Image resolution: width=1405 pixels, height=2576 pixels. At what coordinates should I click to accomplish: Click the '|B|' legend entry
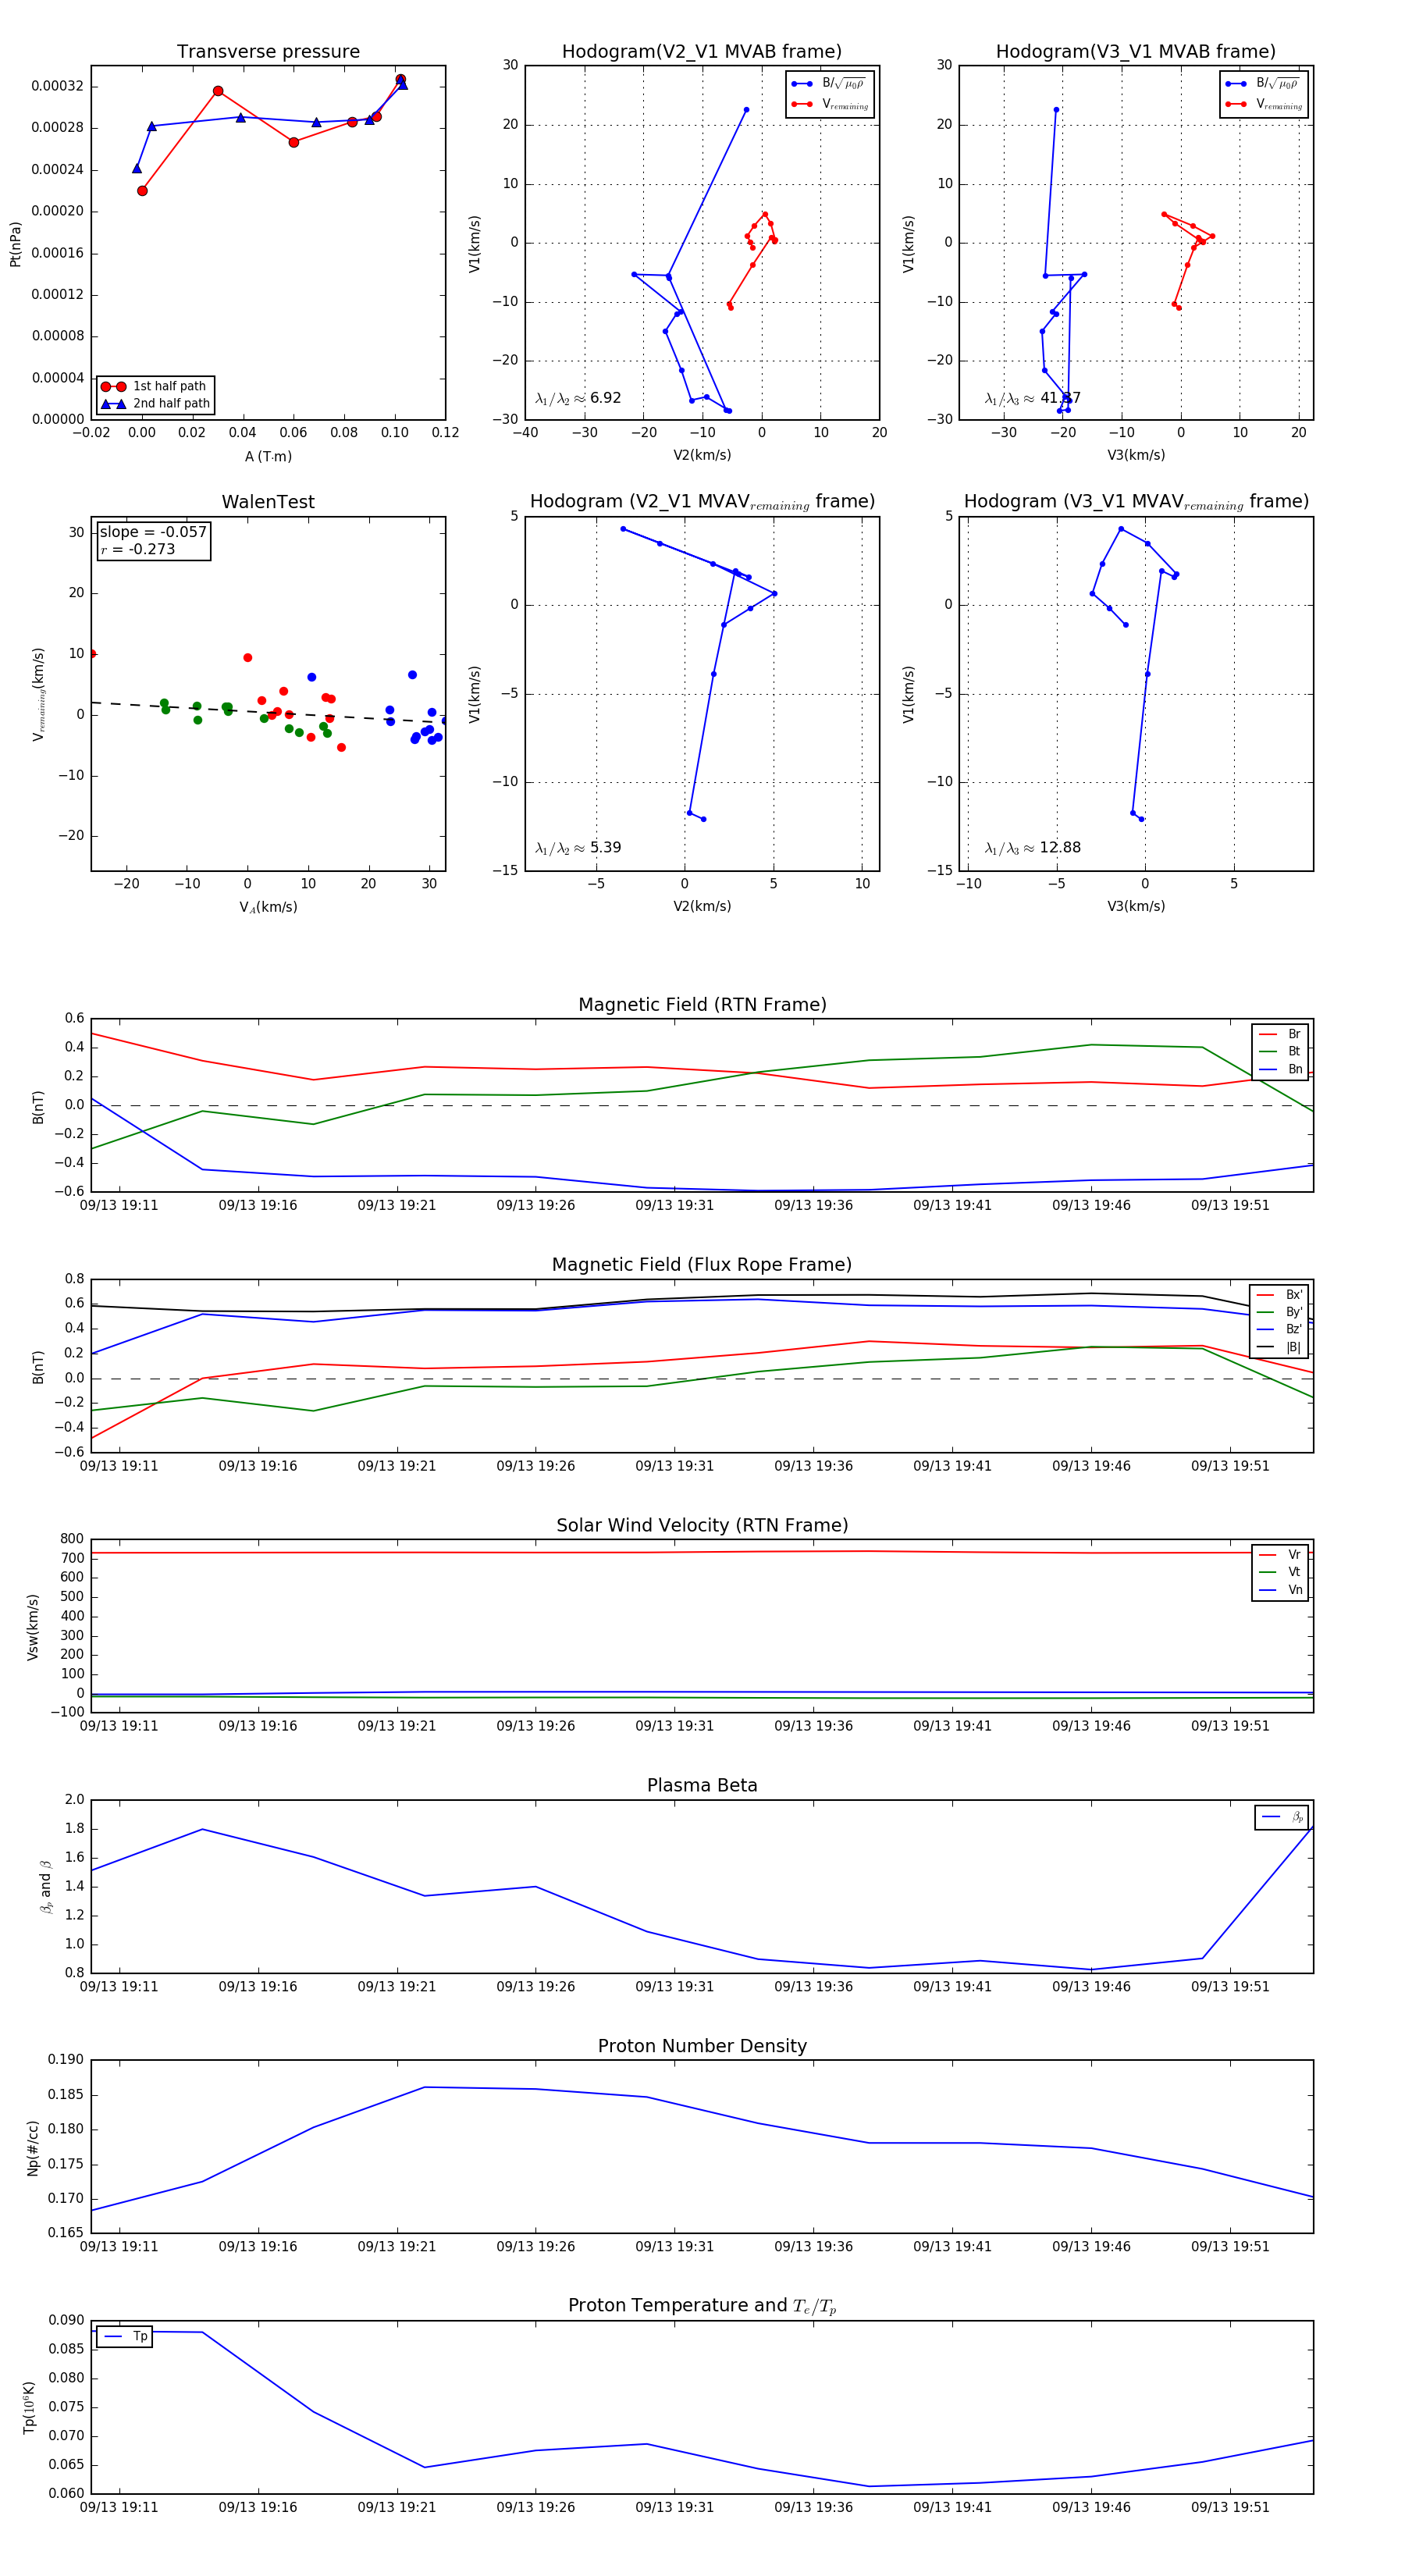(x=1279, y=1347)
